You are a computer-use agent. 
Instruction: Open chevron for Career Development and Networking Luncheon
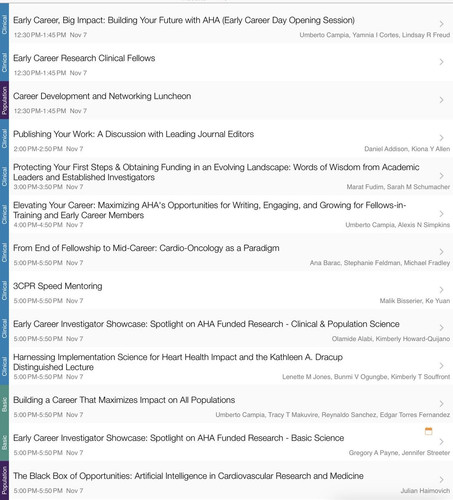coord(441,100)
